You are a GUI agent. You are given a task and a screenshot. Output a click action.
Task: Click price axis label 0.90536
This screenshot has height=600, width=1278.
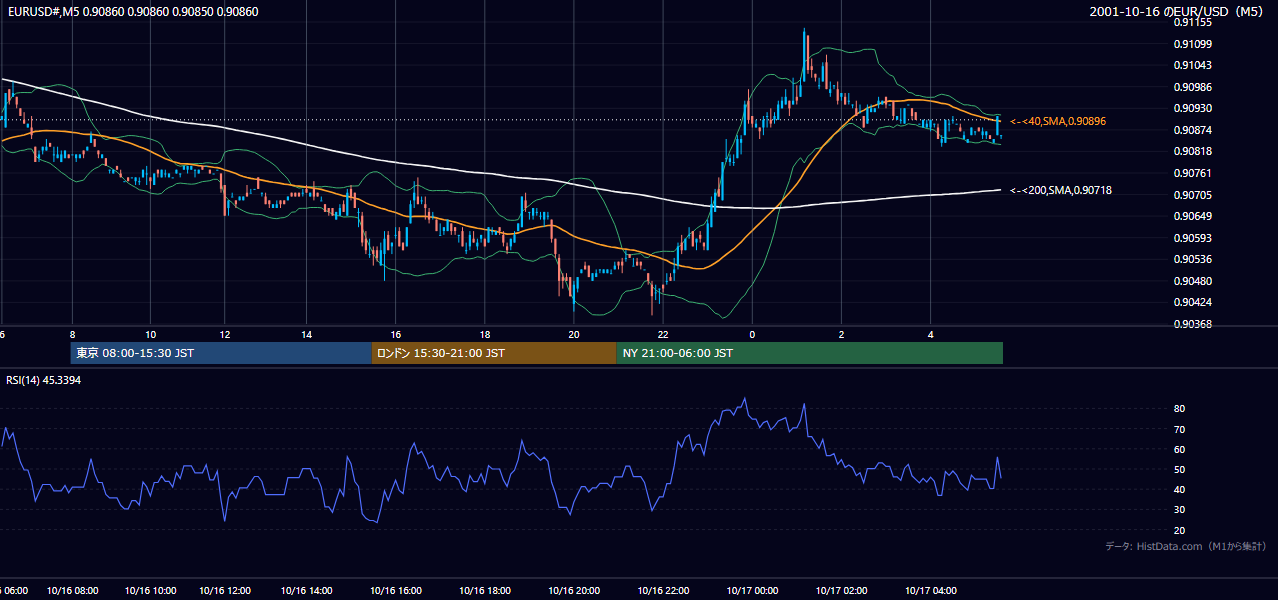(1192, 259)
